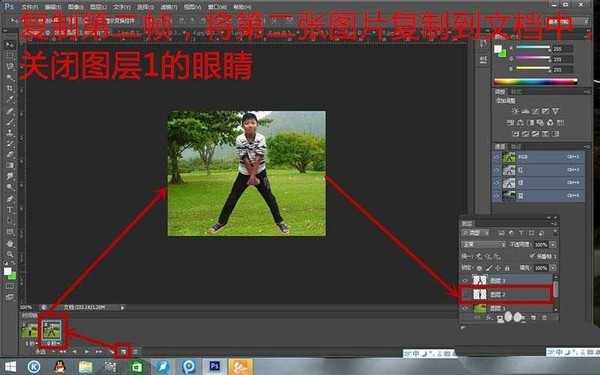600x375 pixels.
Task: Pick a color from the spectrum ramp
Action: [535, 82]
